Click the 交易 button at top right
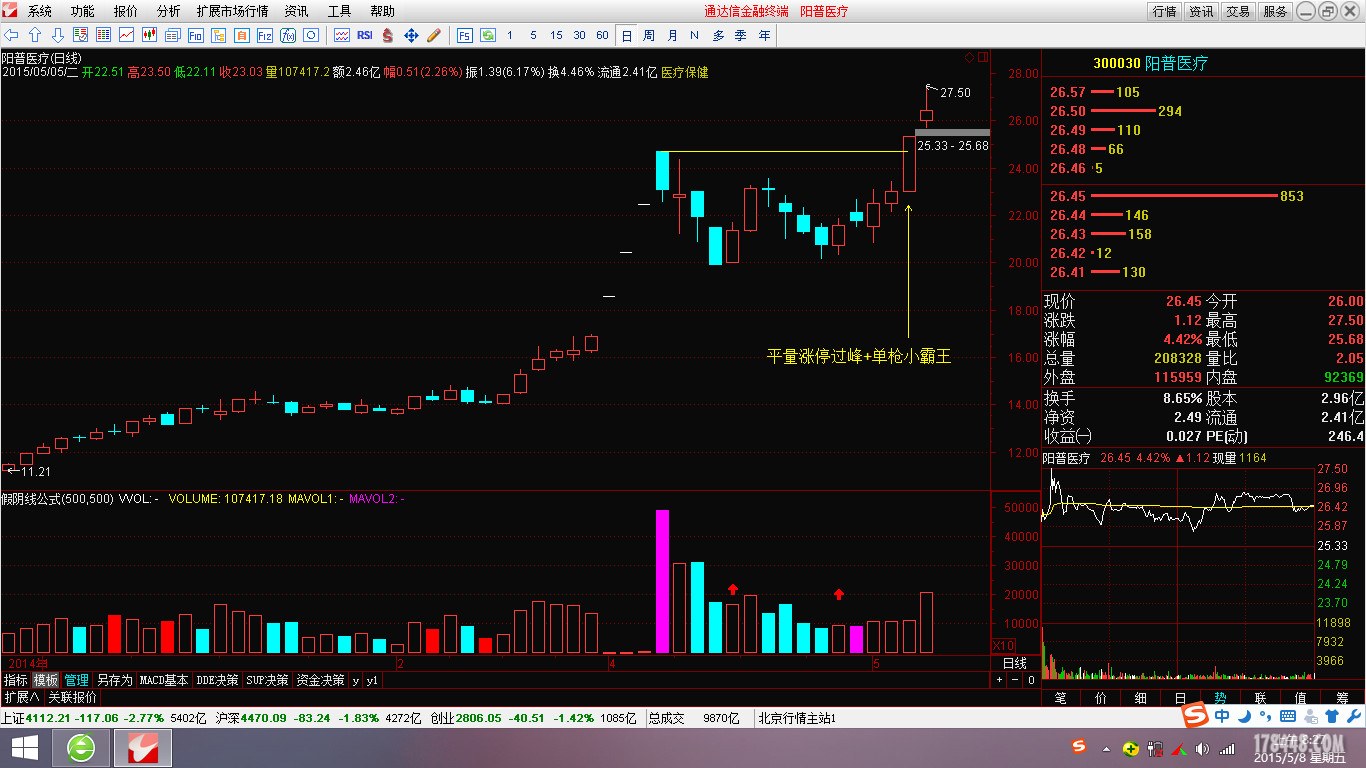The image size is (1366, 768). click(1238, 11)
